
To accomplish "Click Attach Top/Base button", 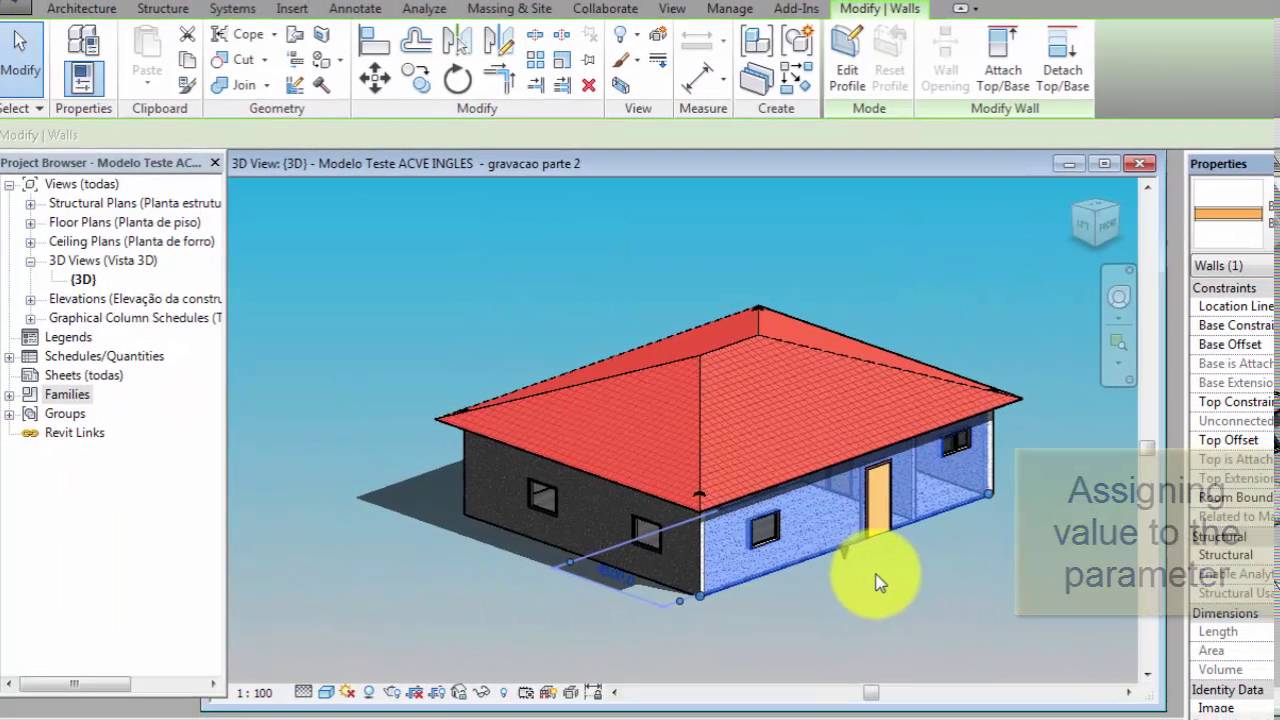I will point(1003,60).
